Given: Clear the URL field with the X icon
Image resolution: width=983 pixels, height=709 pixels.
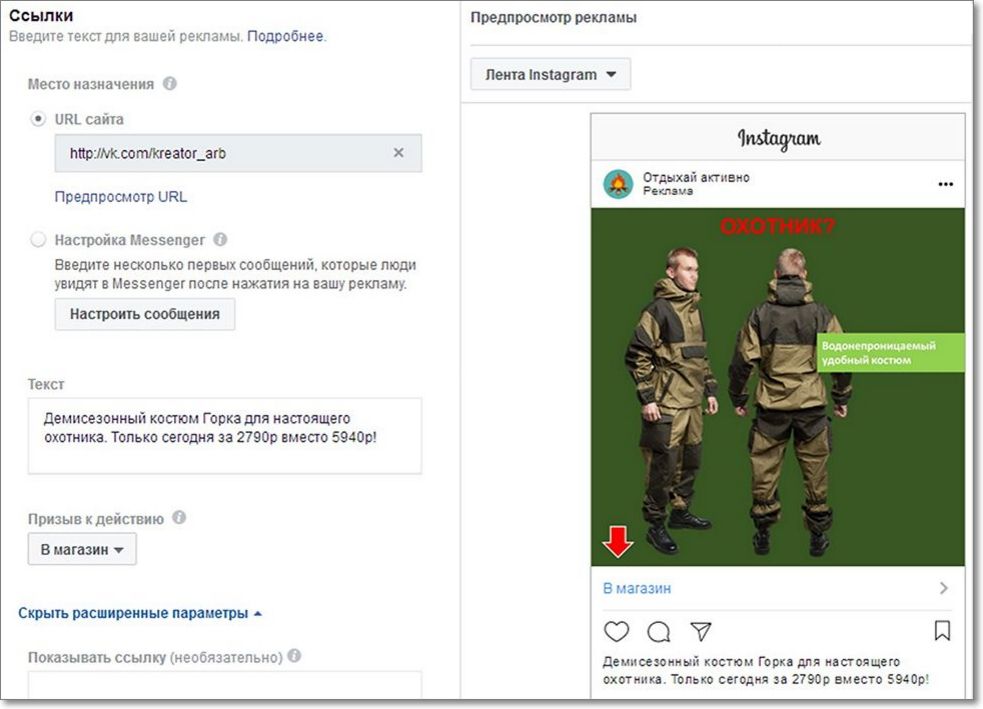Looking at the screenshot, I should pyautogui.click(x=398, y=152).
